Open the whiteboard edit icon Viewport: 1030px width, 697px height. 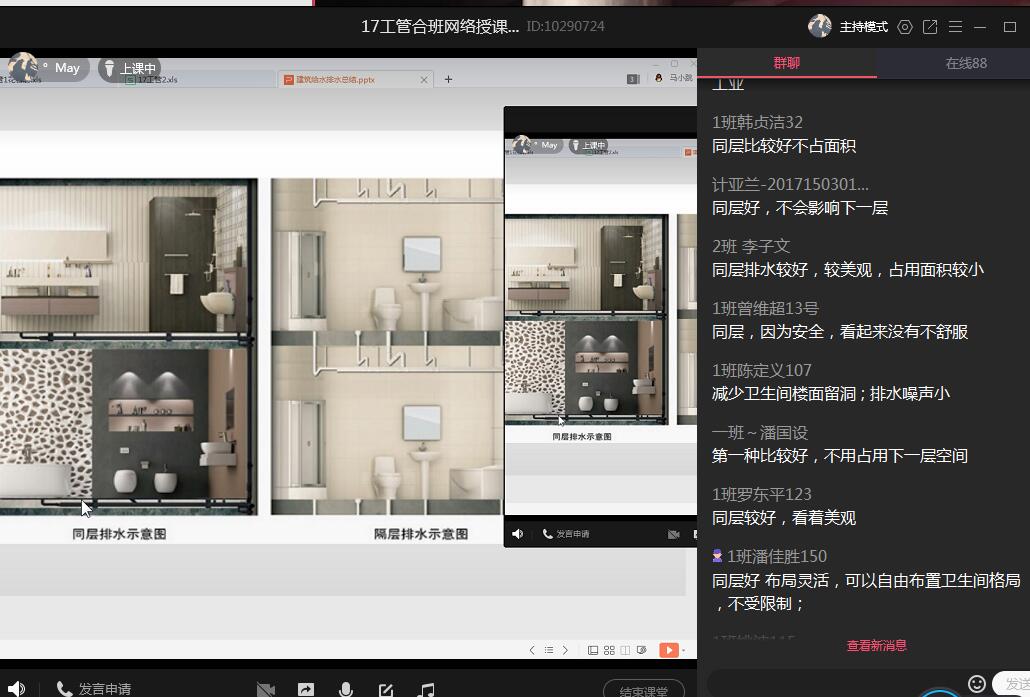(x=386, y=689)
